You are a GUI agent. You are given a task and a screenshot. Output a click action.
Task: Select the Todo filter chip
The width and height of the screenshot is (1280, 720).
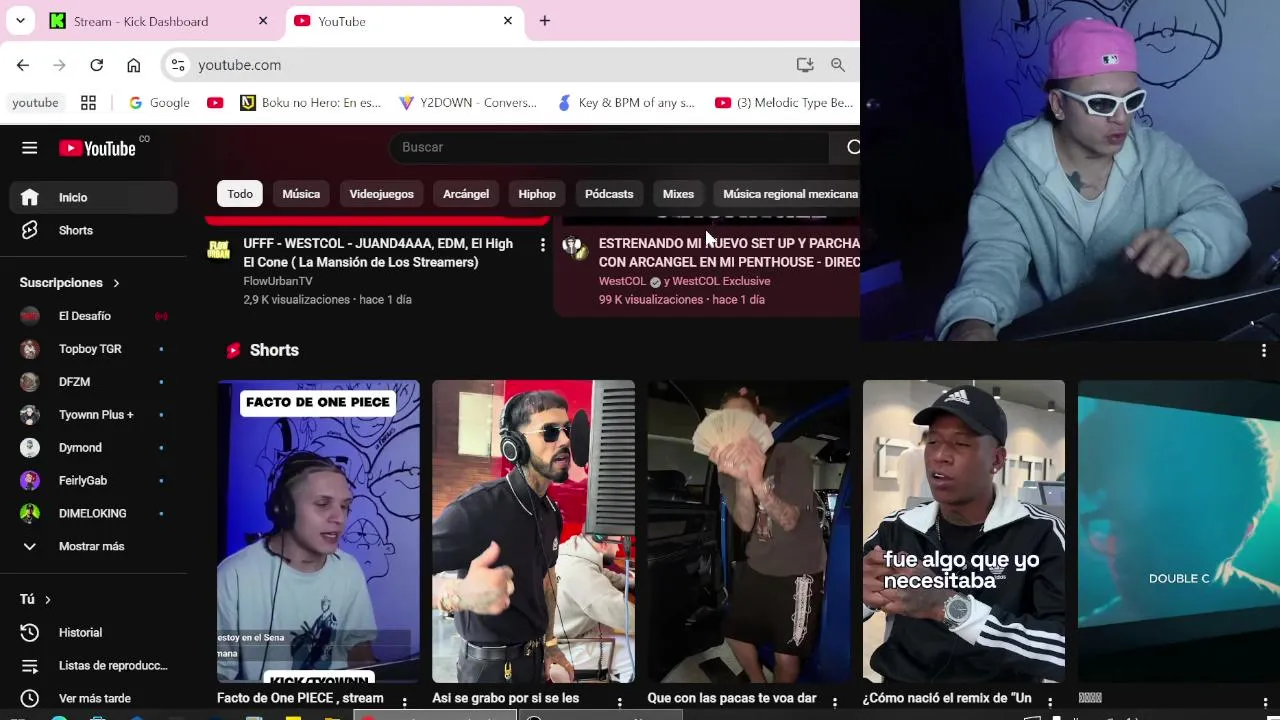(240, 194)
